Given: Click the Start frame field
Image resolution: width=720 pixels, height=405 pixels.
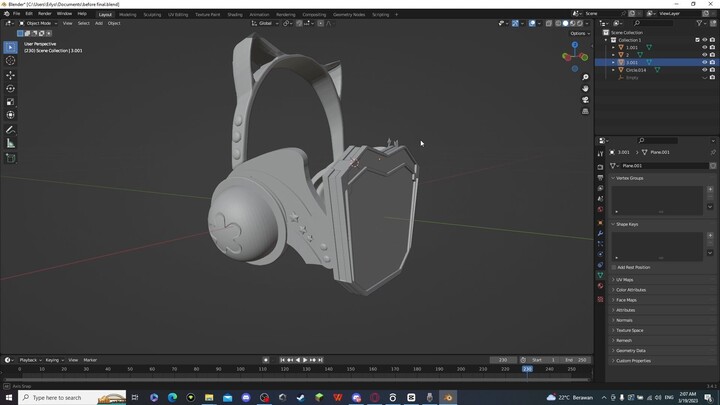Looking at the screenshot, I should coord(544,360).
